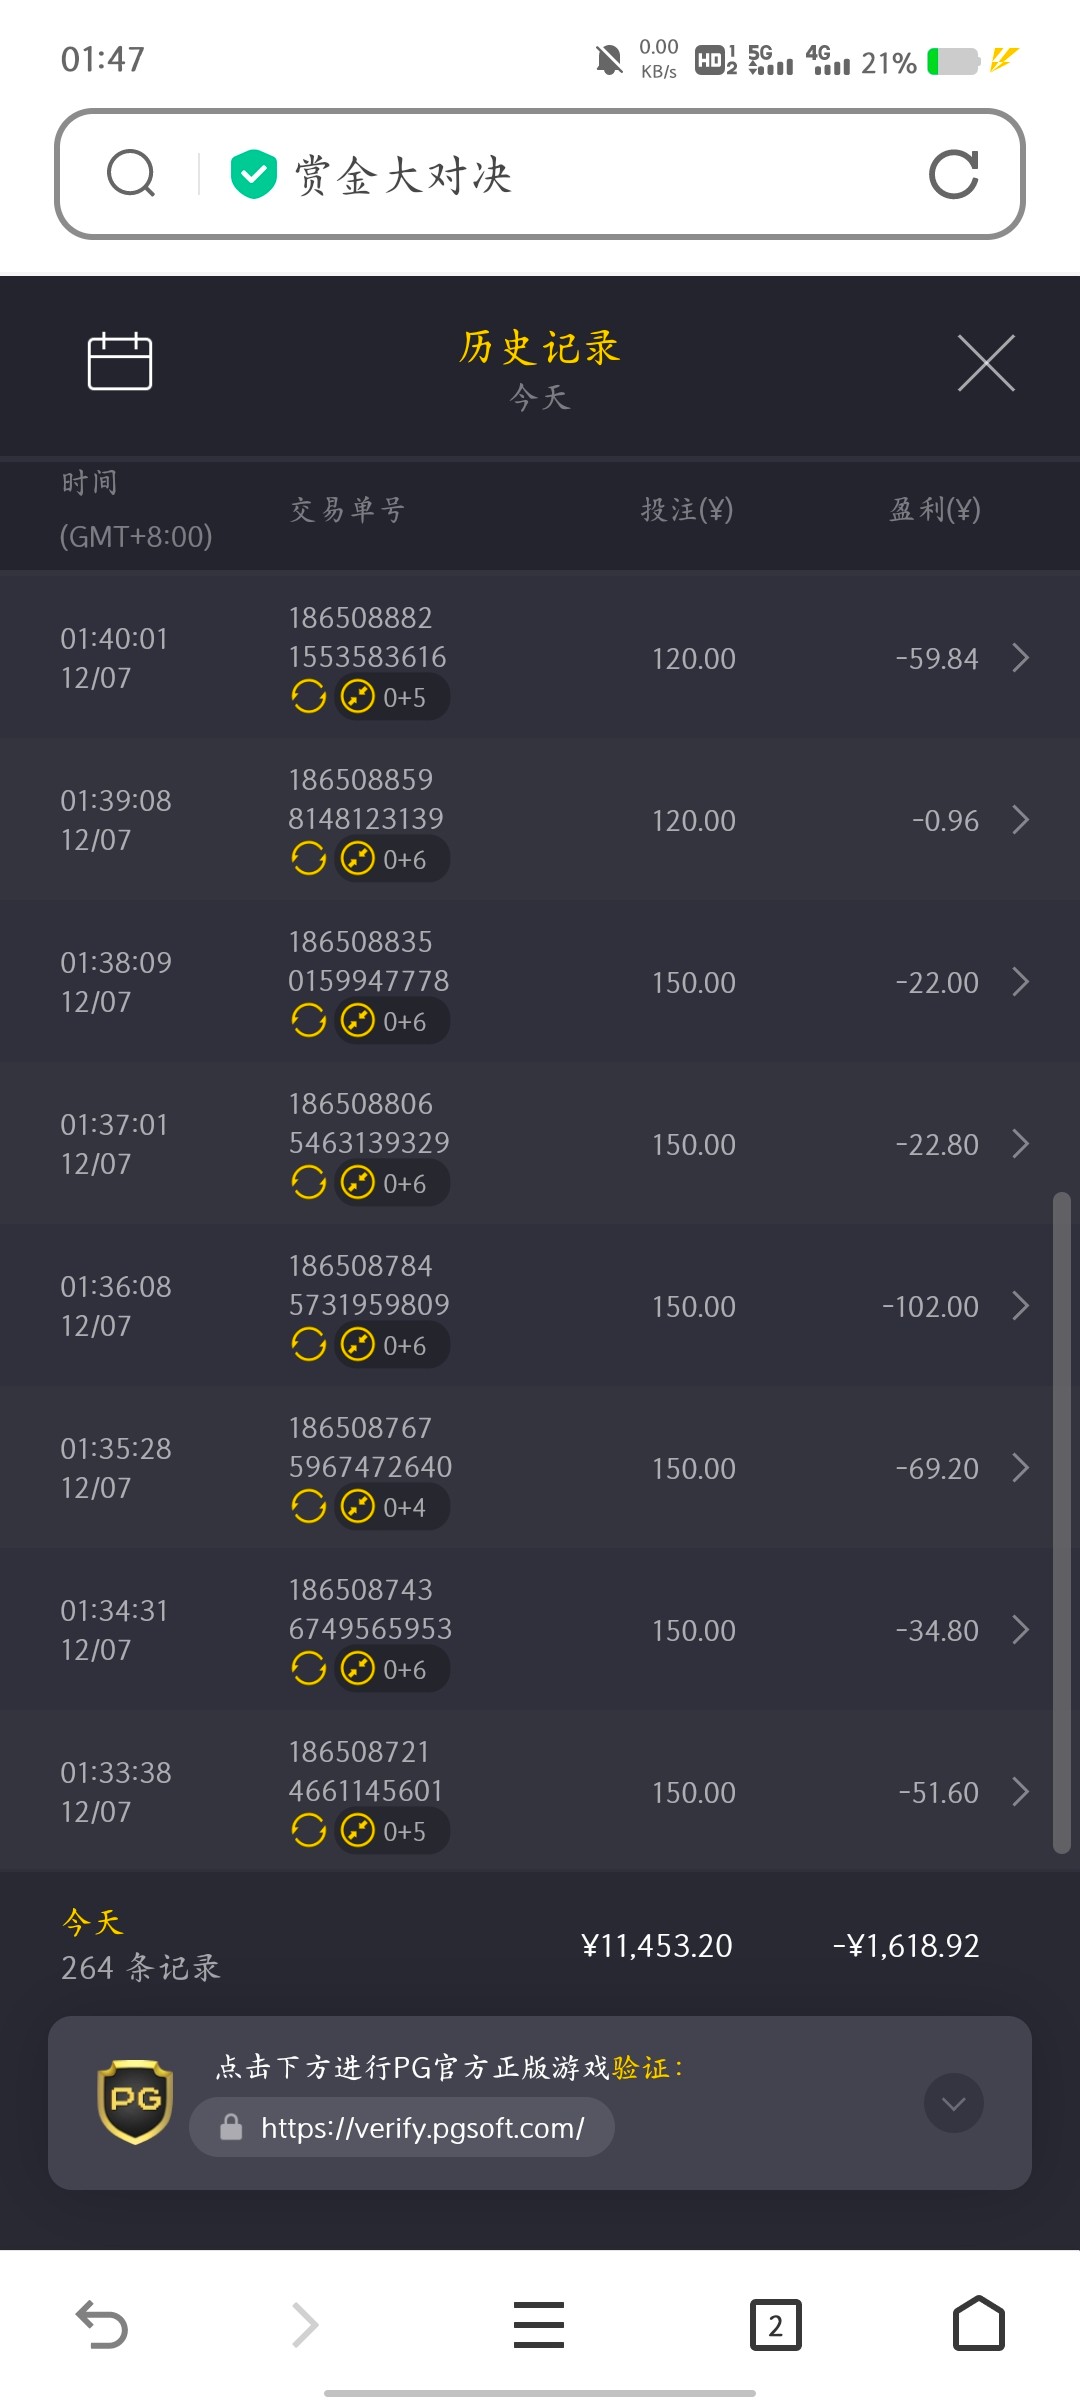Screen dimensions: 1080x2400
Task: Tap the PG shield logo badge
Action: (135, 2101)
